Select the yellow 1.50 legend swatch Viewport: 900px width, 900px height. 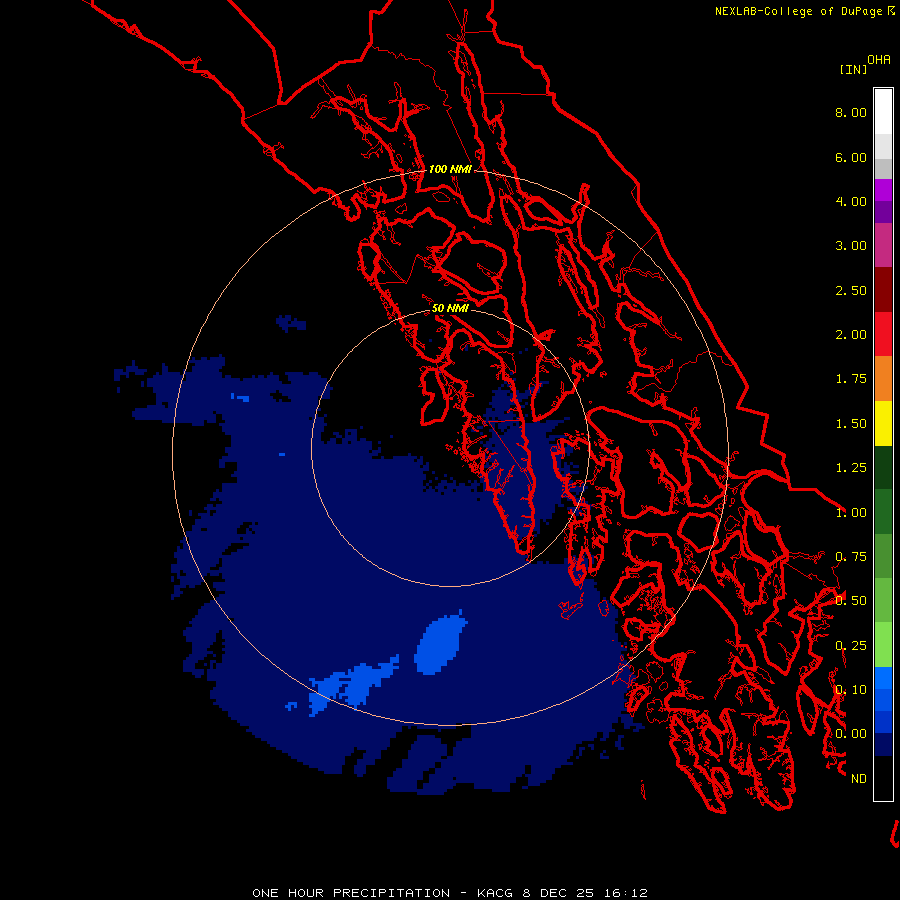pyautogui.click(x=883, y=423)
